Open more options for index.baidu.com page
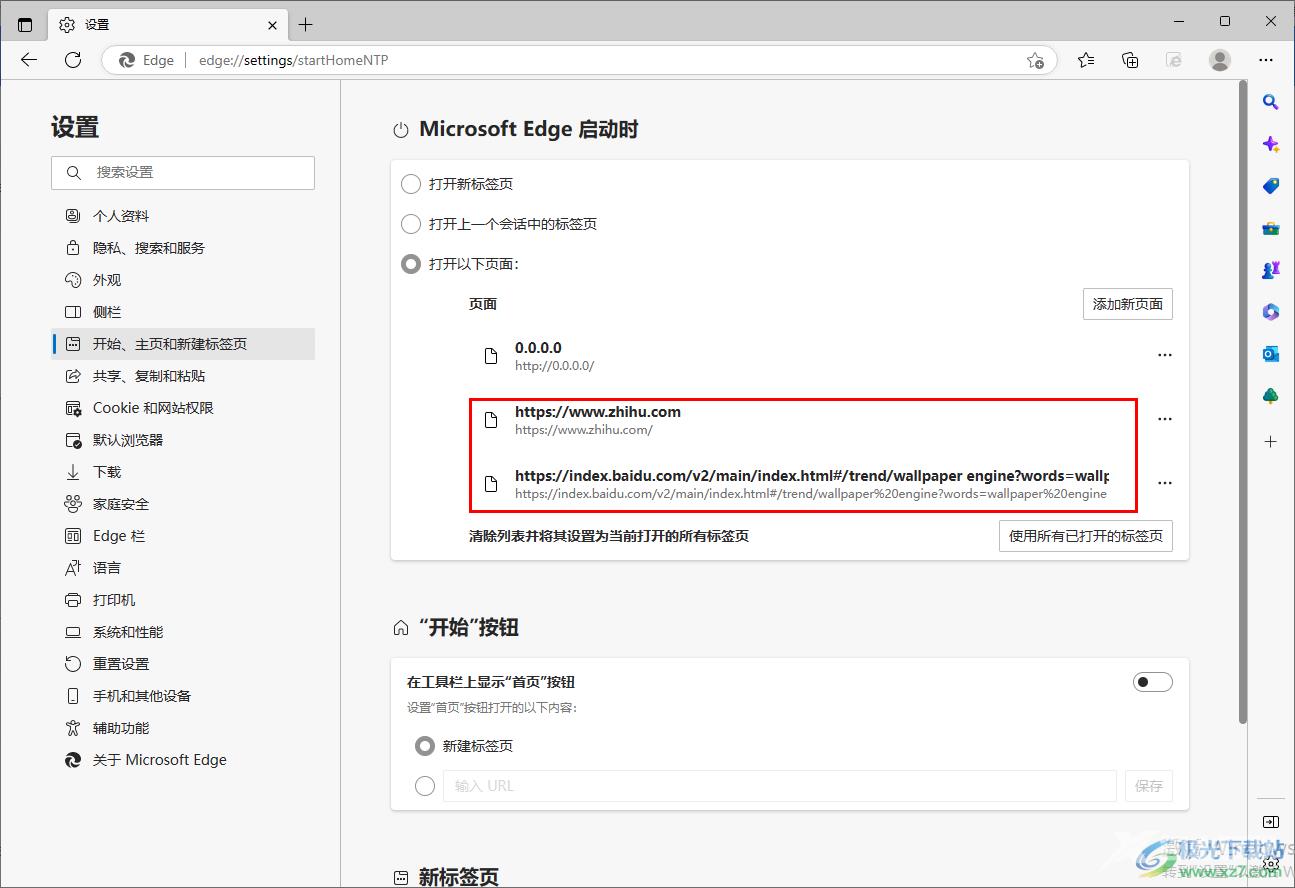The image size is (1295, 888). pyautogui.click(x=1165, y=483)
